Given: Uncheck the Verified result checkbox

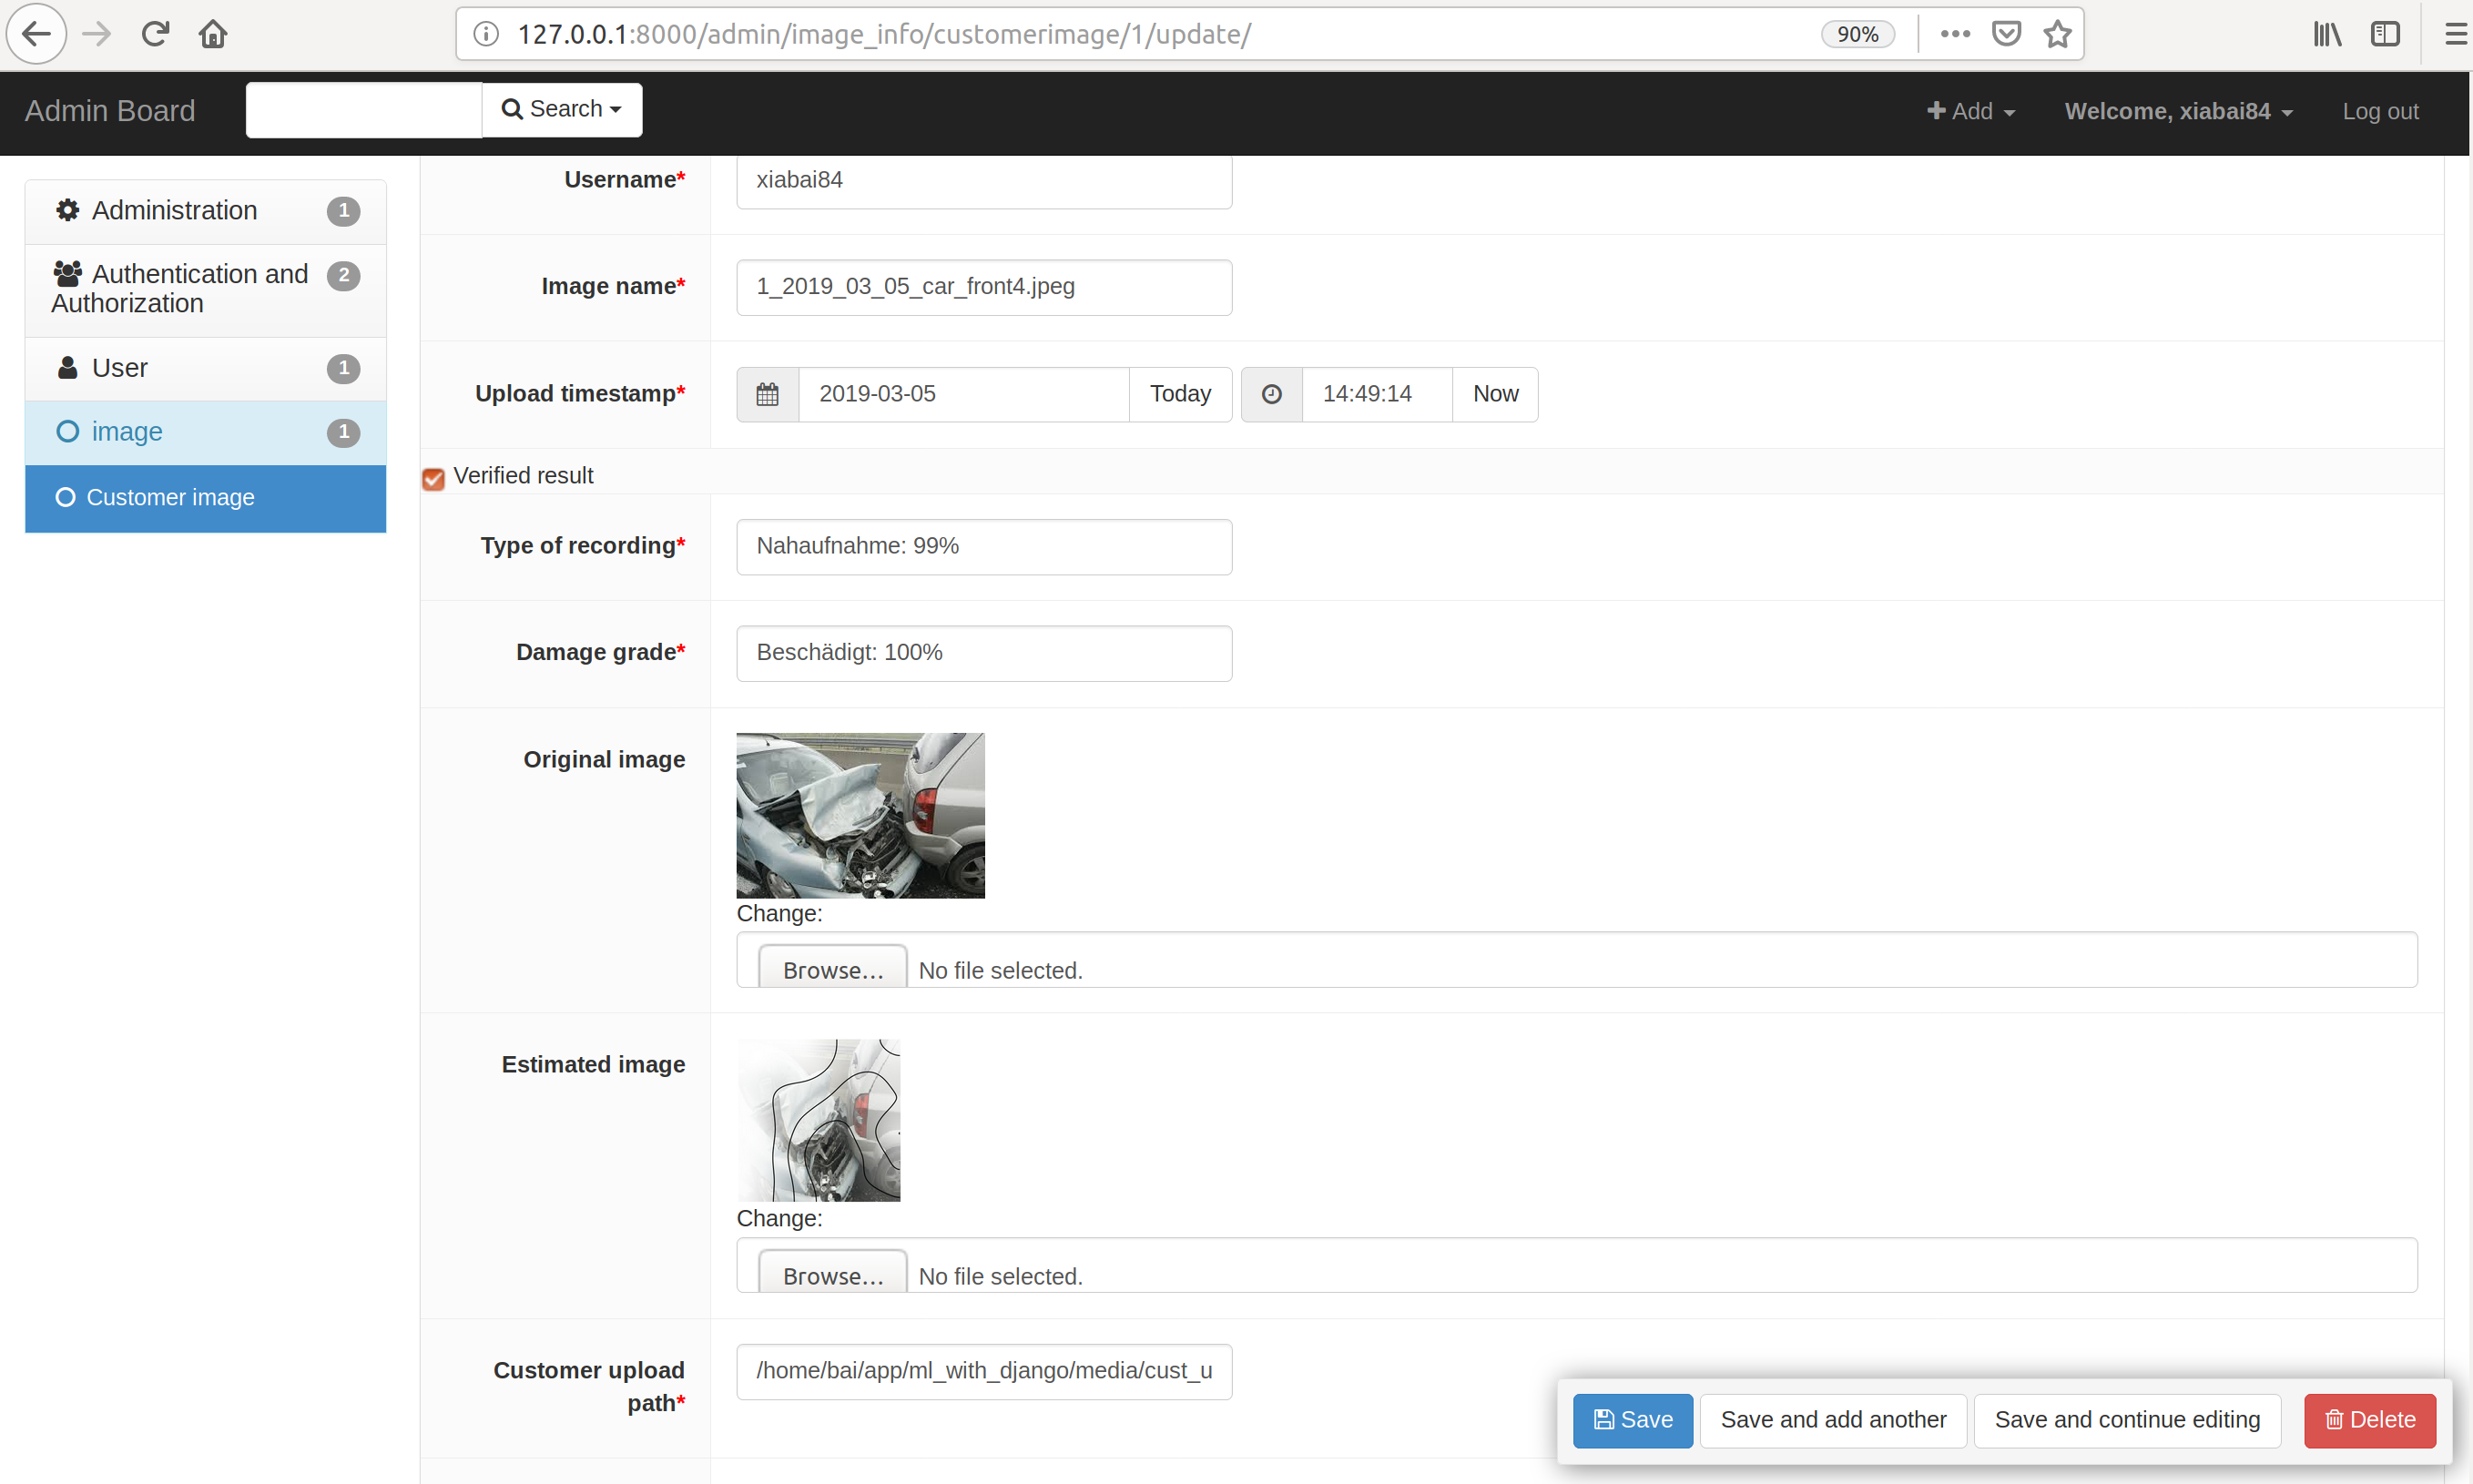Looking at the screenshot, I should 433,479.
